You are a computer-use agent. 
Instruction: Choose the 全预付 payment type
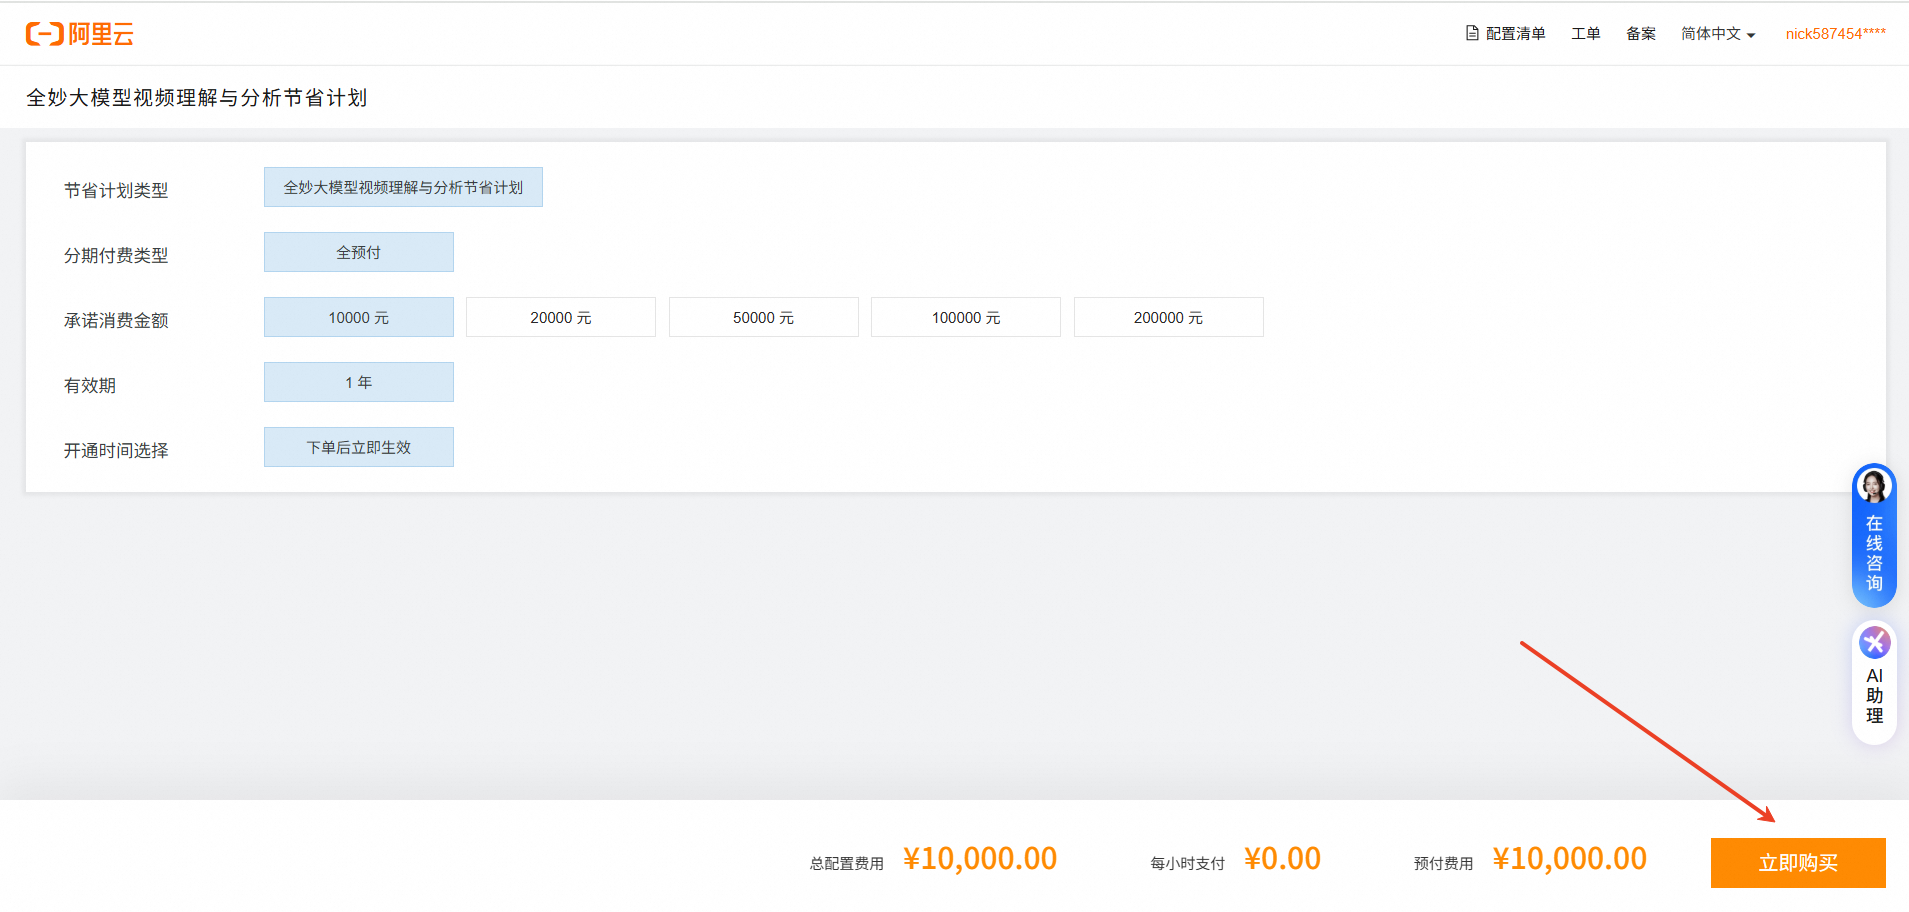359,252
